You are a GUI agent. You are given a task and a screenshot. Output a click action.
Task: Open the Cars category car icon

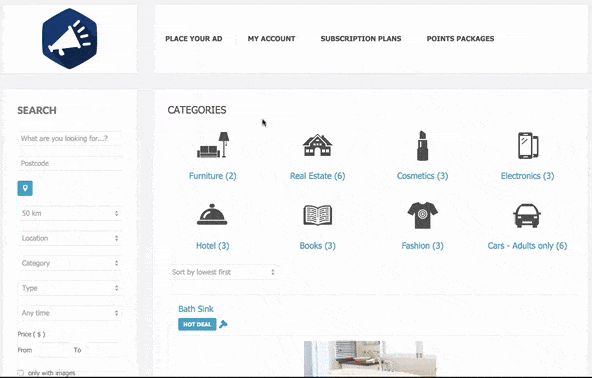(x=527, y=216)
